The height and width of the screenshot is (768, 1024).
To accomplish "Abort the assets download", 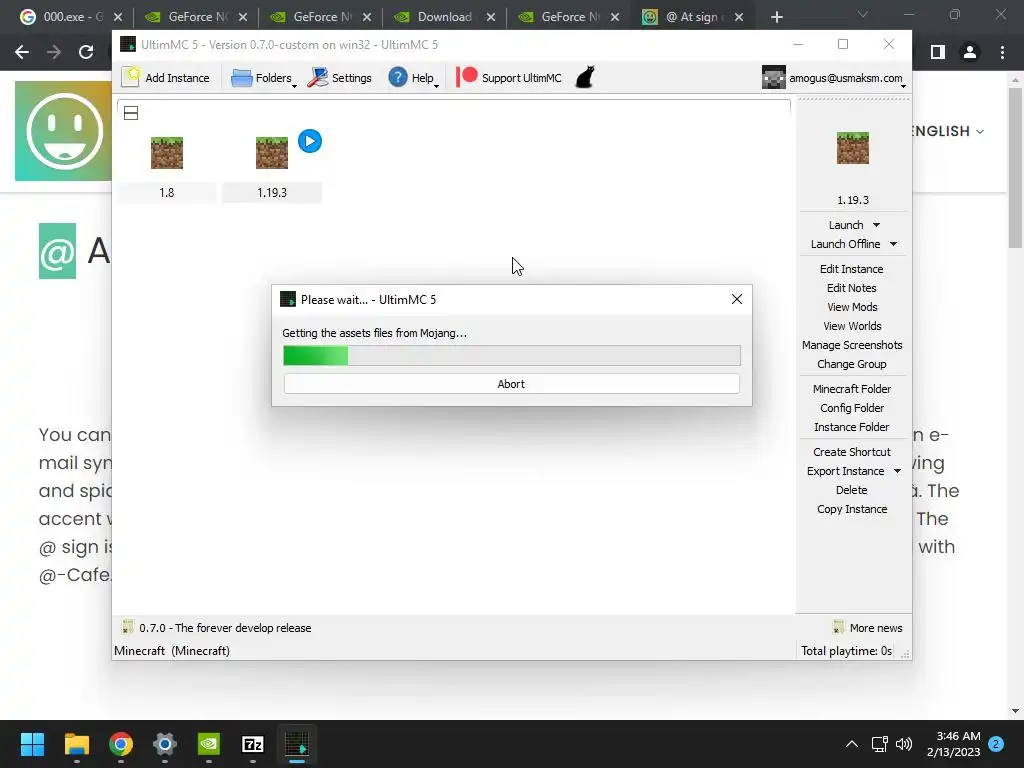I will coord(511,384).
